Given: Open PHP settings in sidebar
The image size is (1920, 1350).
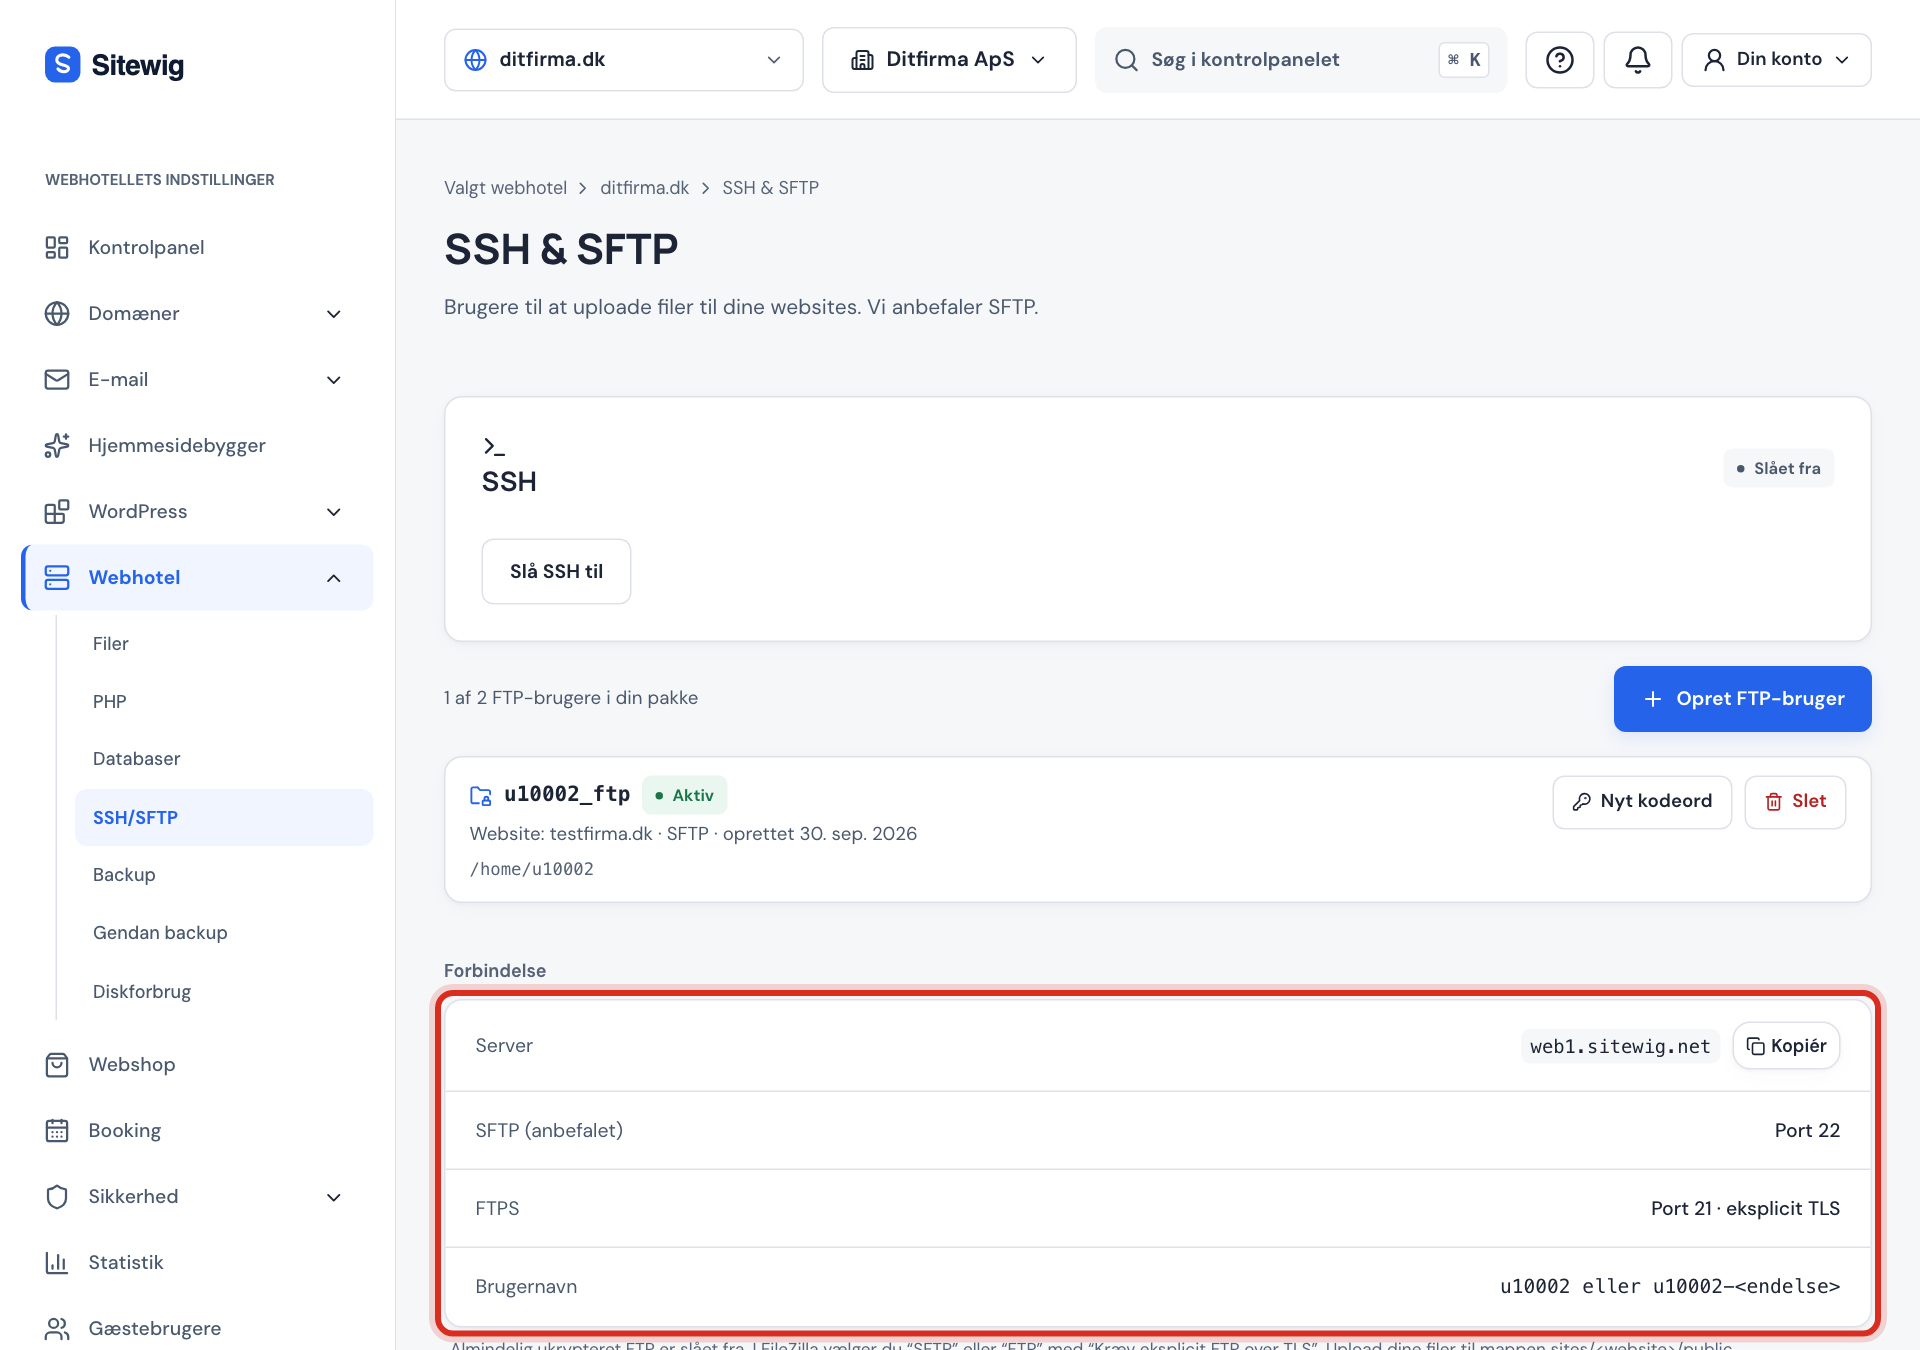Looking at the screenshot, I should click(224, 702).
